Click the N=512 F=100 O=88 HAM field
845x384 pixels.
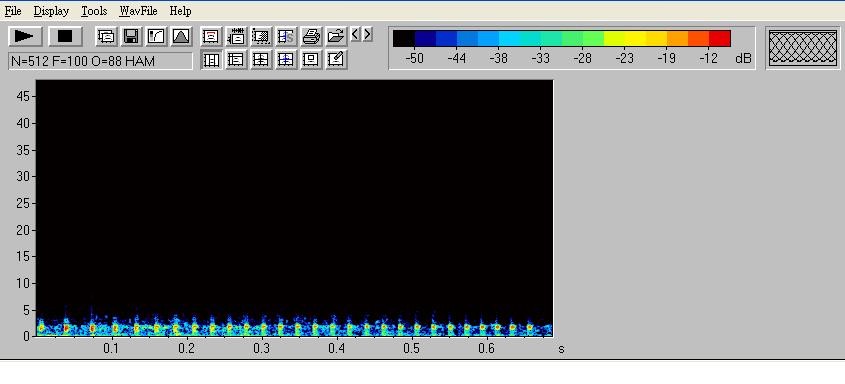(x=101, y=61)
